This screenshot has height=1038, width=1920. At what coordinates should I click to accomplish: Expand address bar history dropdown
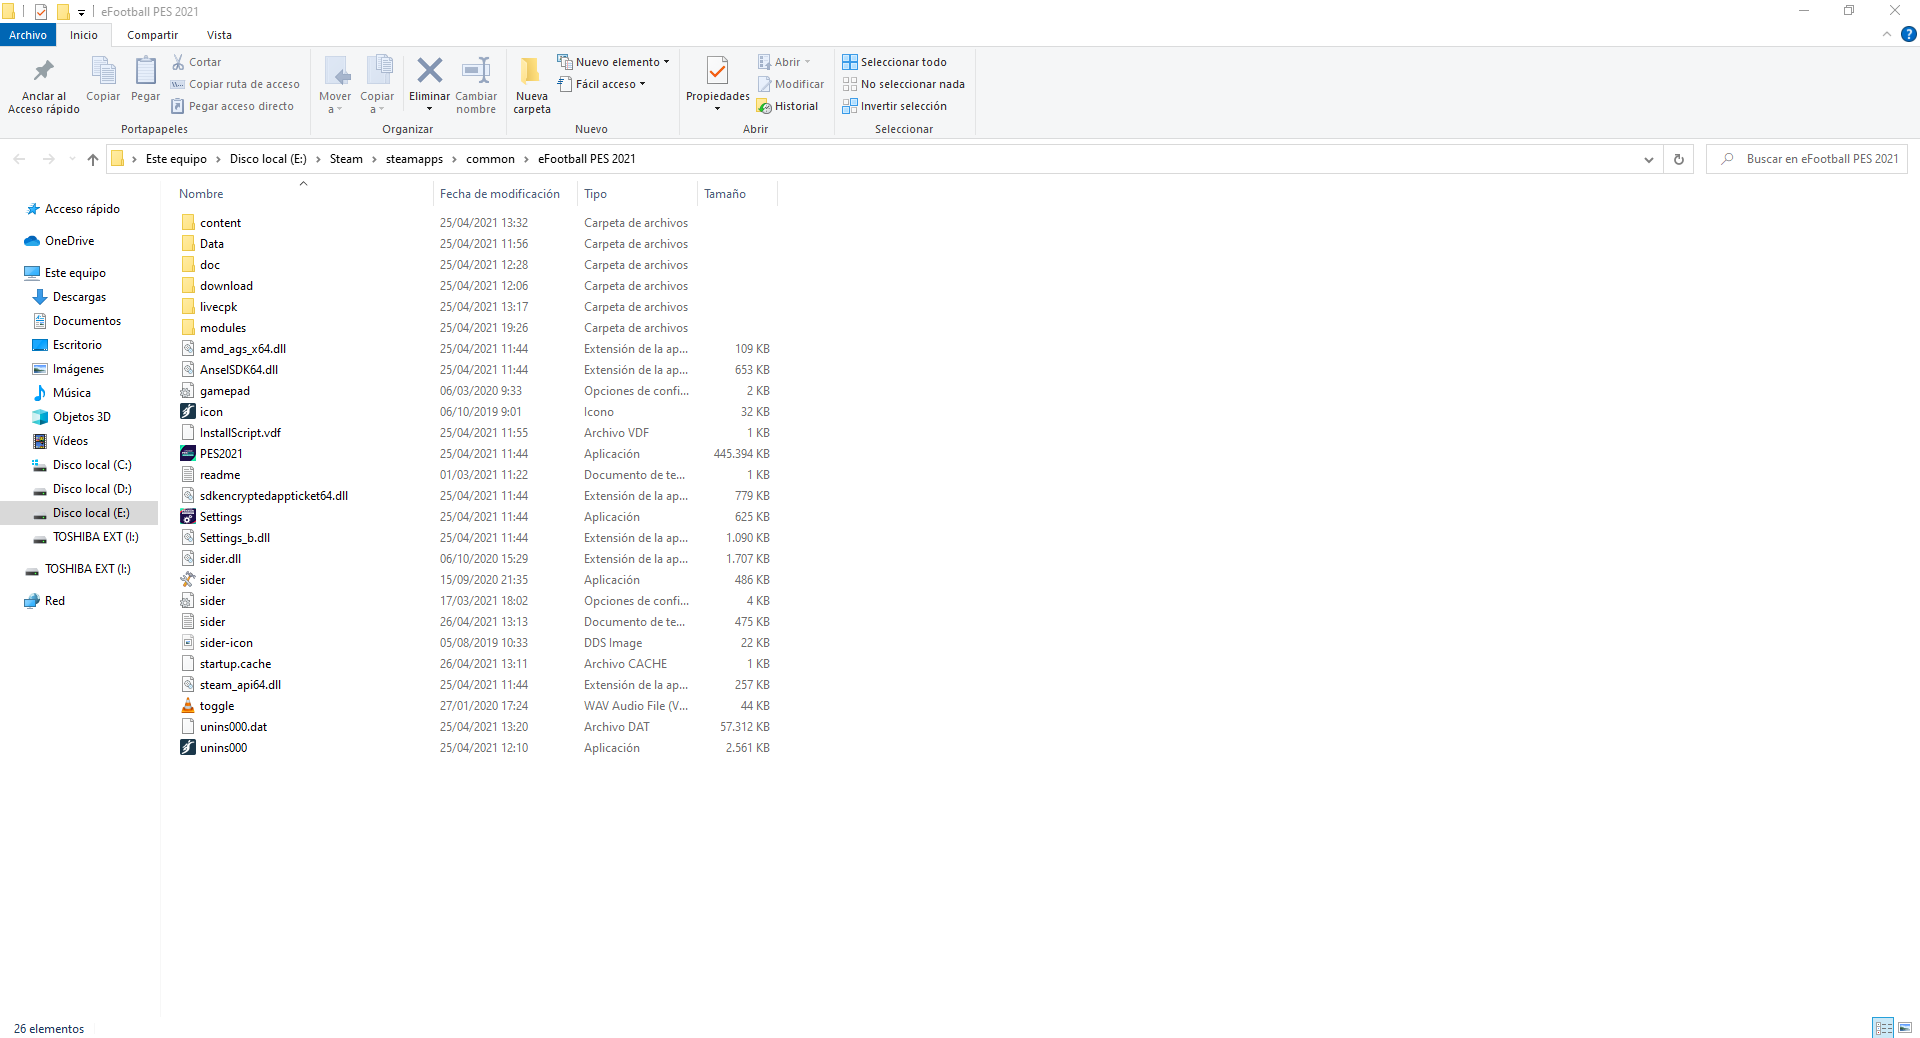tap(1649, 159)
